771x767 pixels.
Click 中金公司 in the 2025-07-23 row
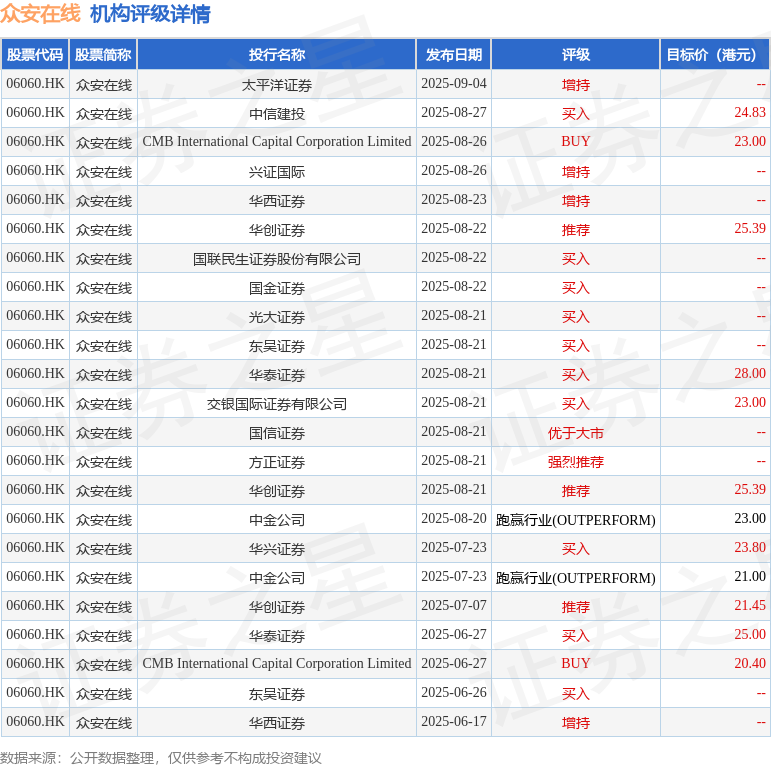[277, 578]
